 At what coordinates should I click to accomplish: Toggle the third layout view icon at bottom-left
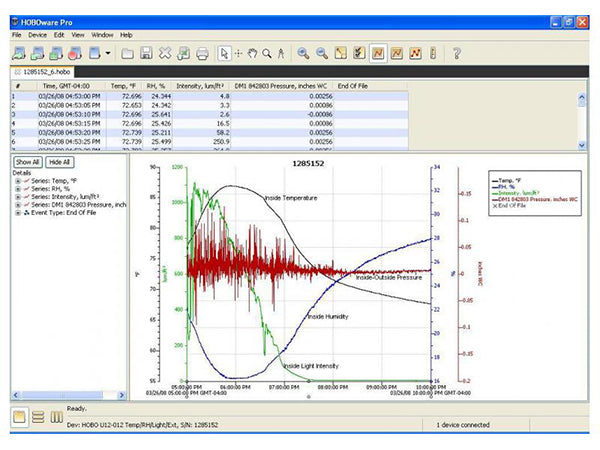coord(55,416)
